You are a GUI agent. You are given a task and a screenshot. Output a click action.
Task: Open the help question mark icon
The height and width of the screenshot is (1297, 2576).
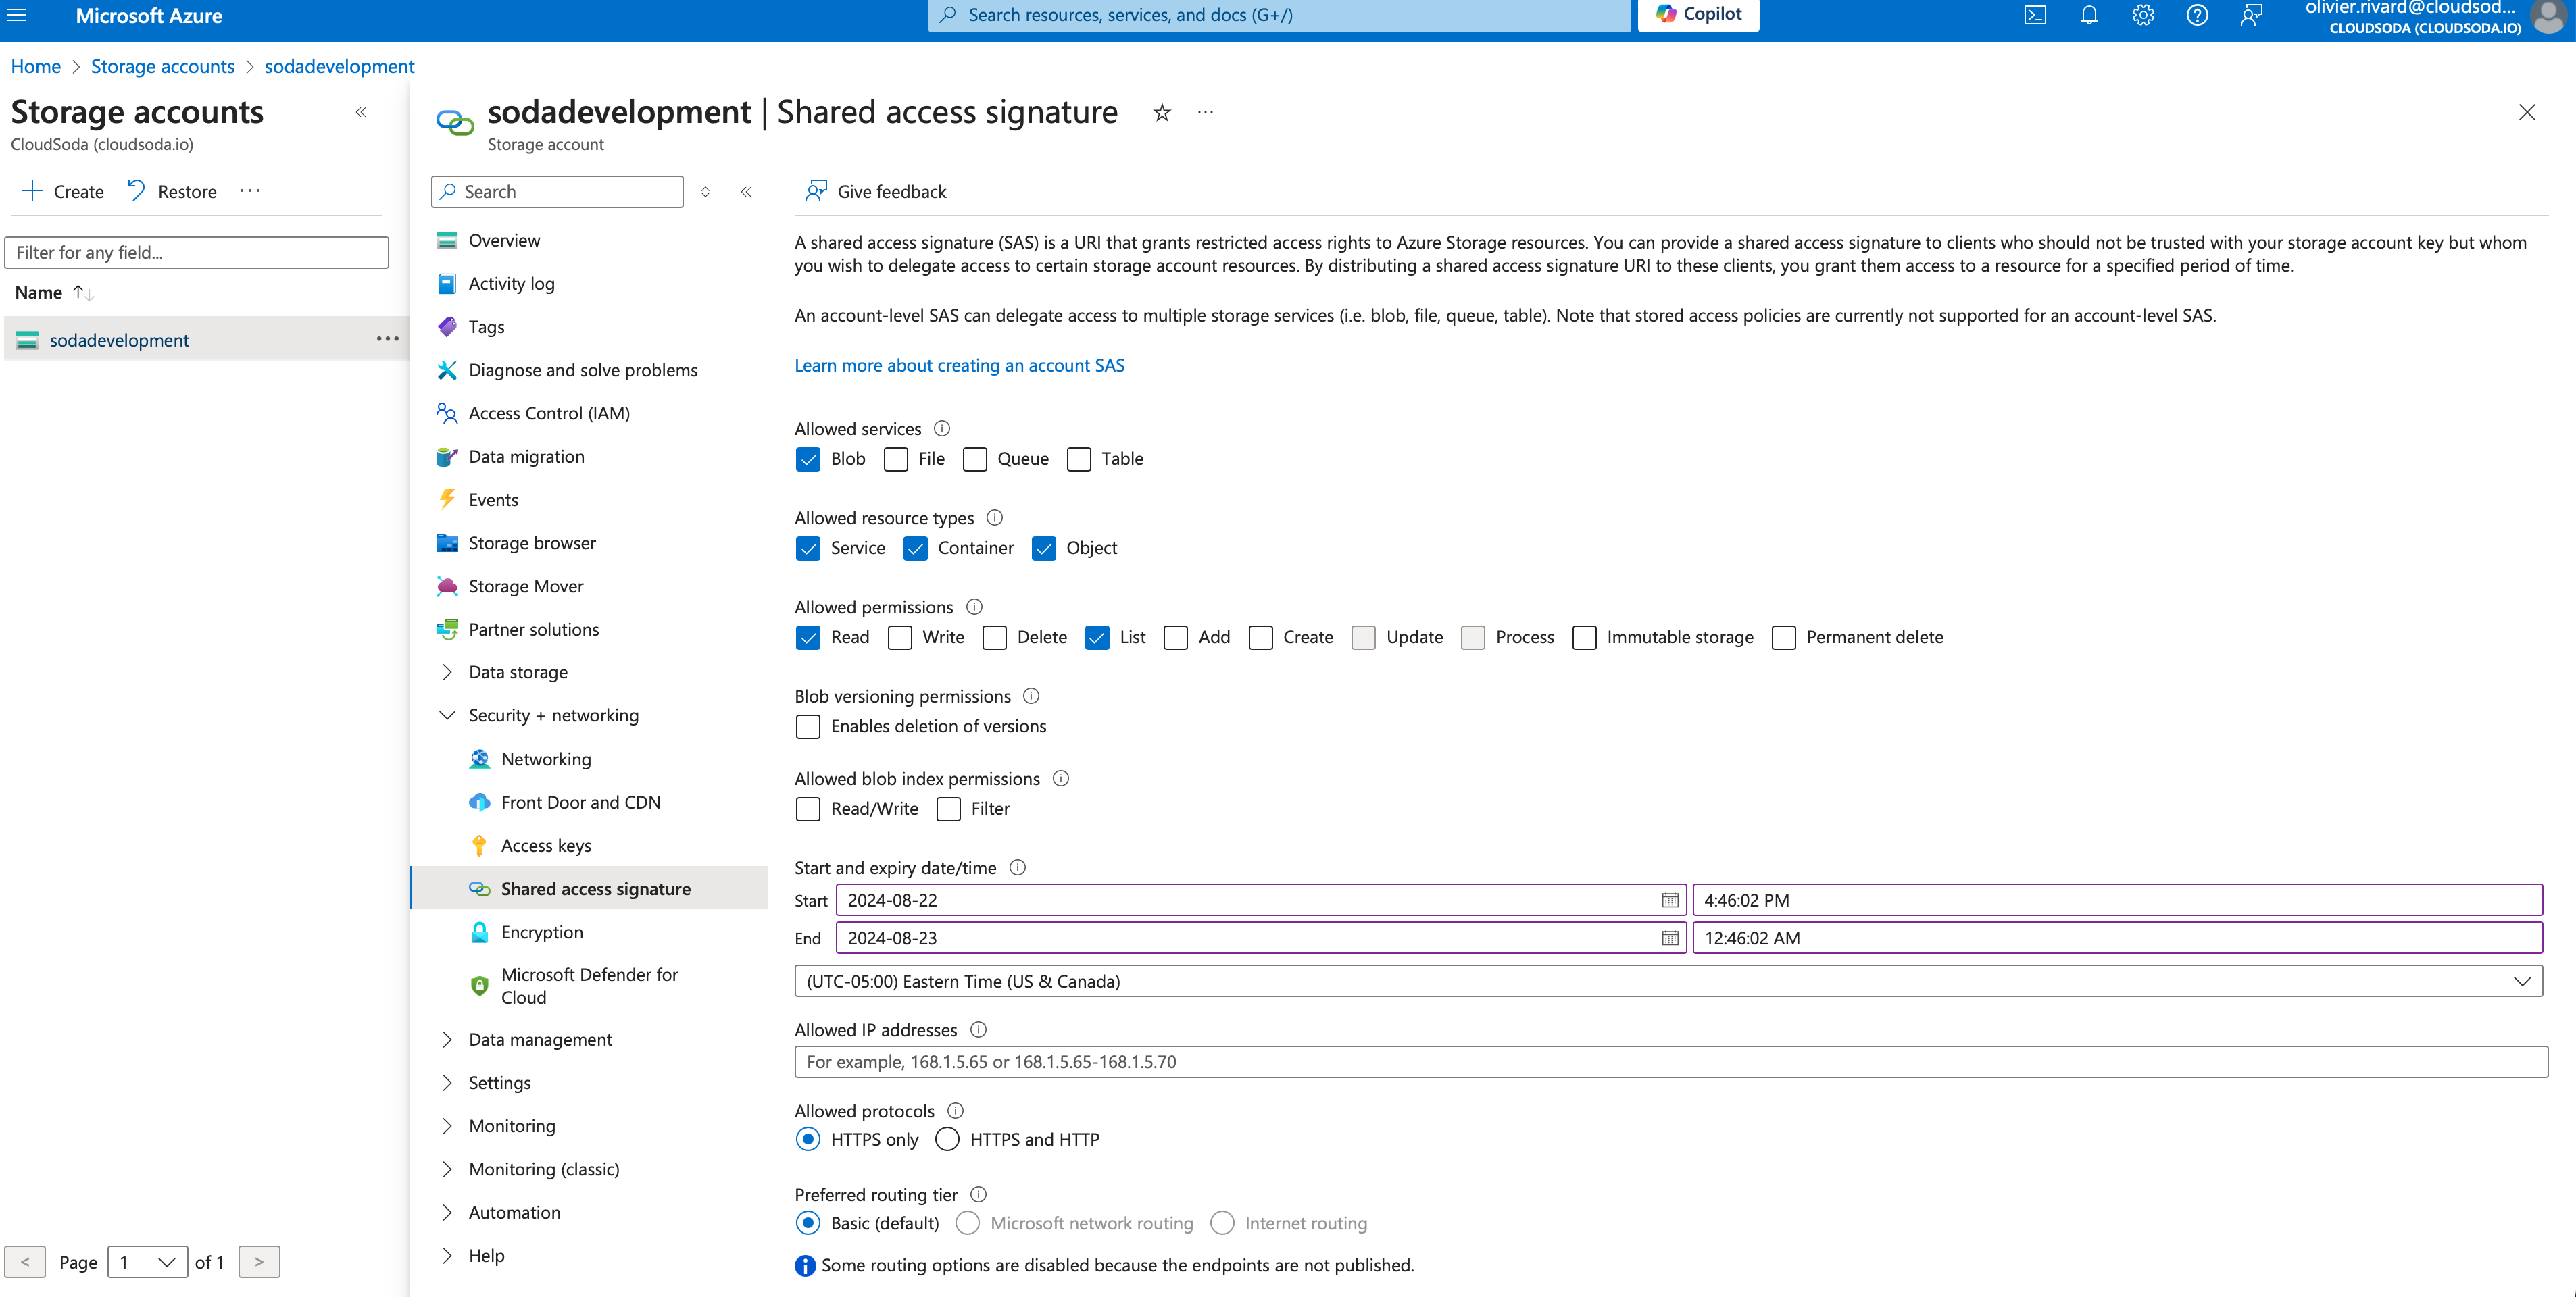(2197, 15)
